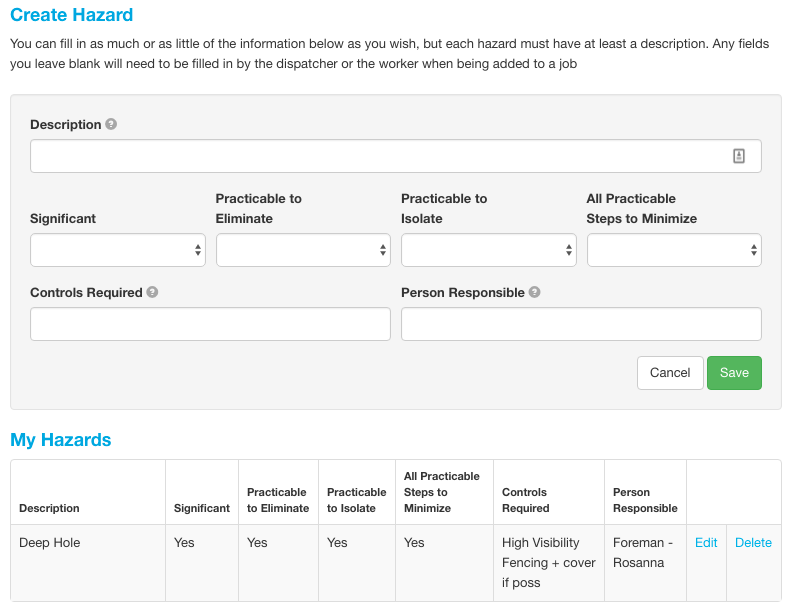Image resolution: width=793 pixels, height=610 pixels.
Task: Click the Description column header in My Hazards
Action: click(x=49, y=508)
